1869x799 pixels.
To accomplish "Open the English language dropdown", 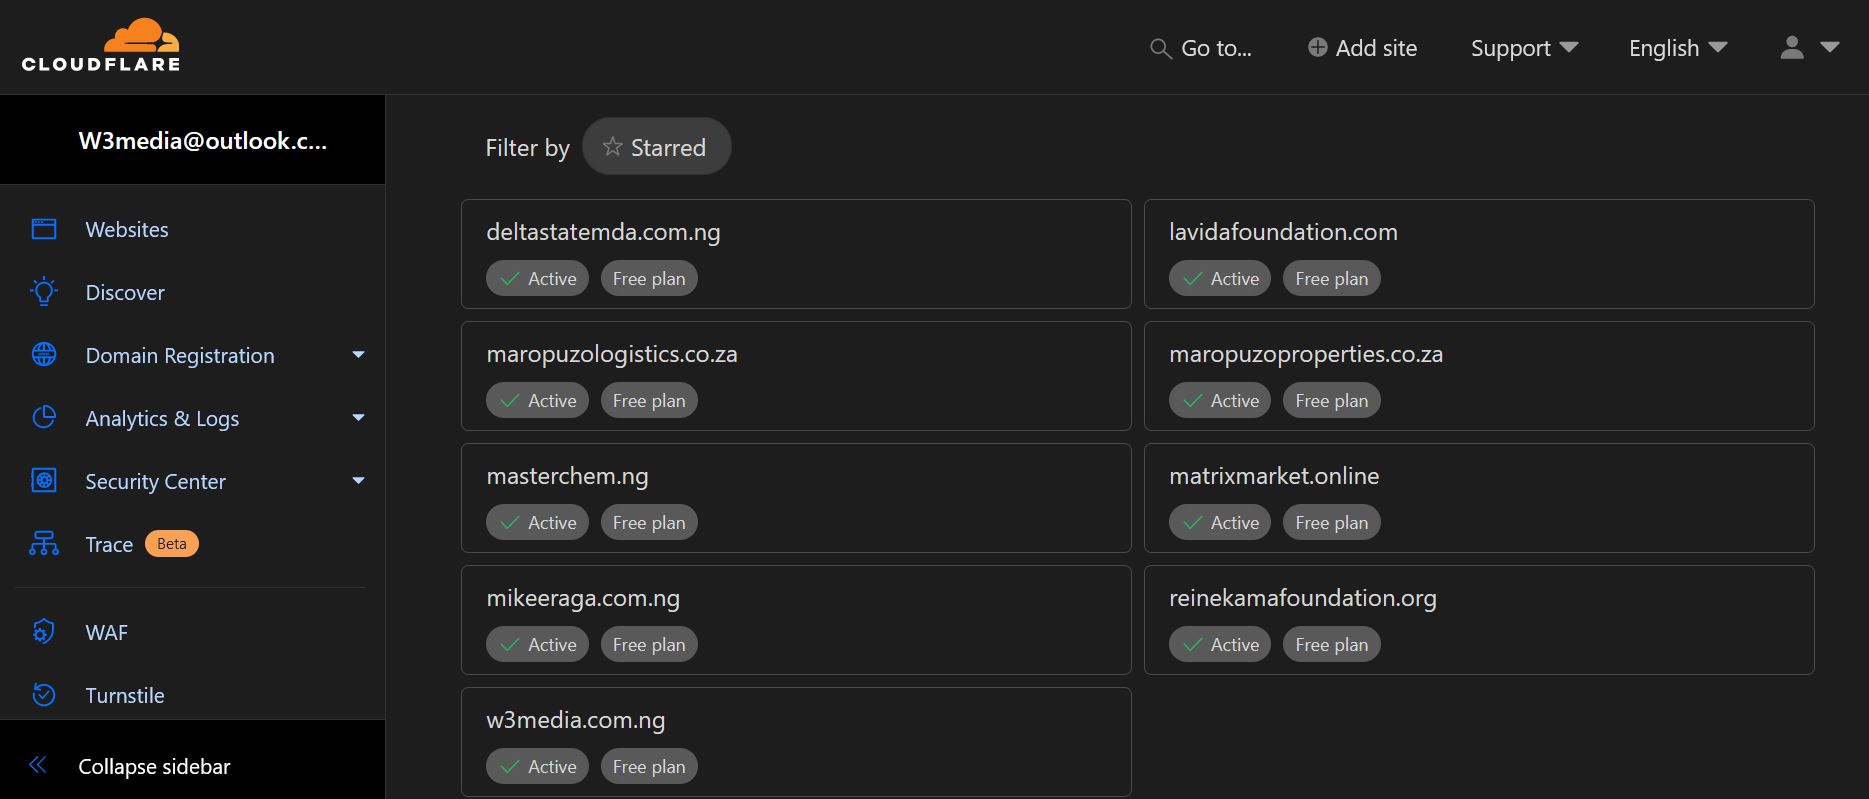I will [x=1678, y=48].
